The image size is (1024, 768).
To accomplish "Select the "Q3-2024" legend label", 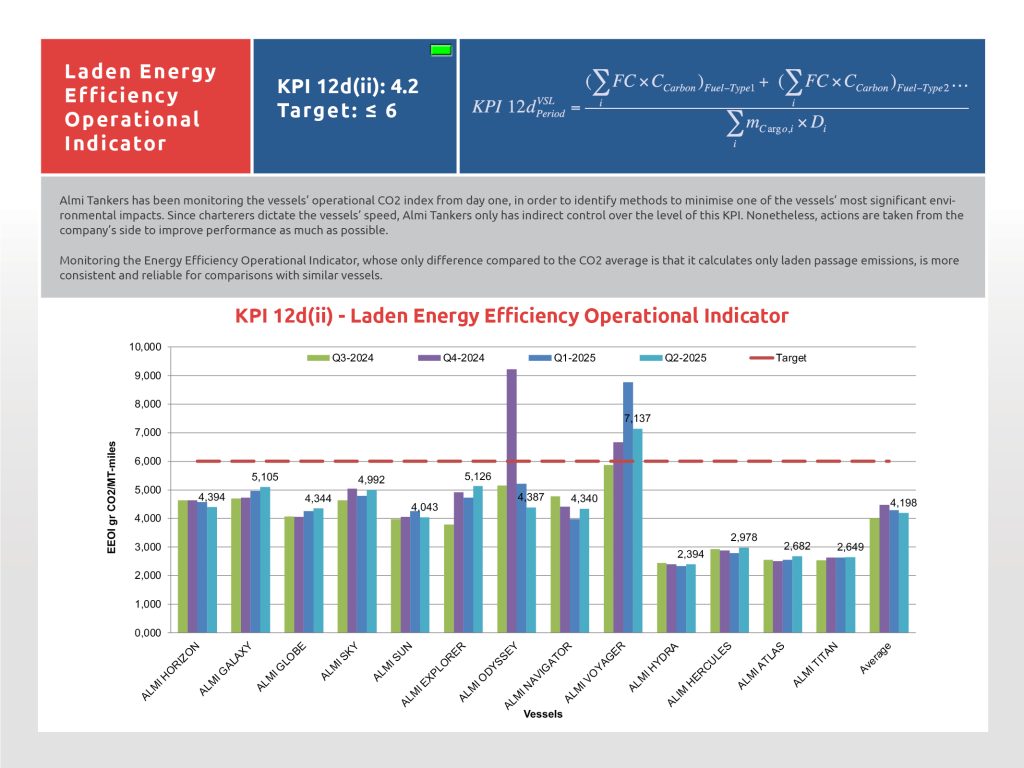I will pos(353,358).
